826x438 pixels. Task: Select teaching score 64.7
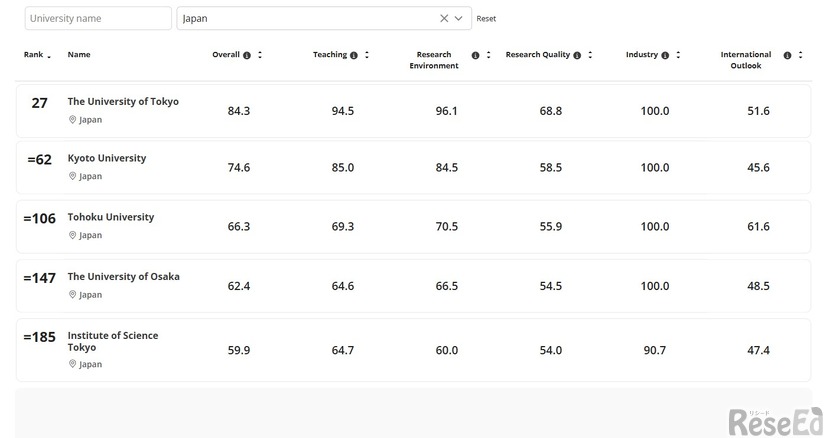pyautogui.click(x=343, y=351)
